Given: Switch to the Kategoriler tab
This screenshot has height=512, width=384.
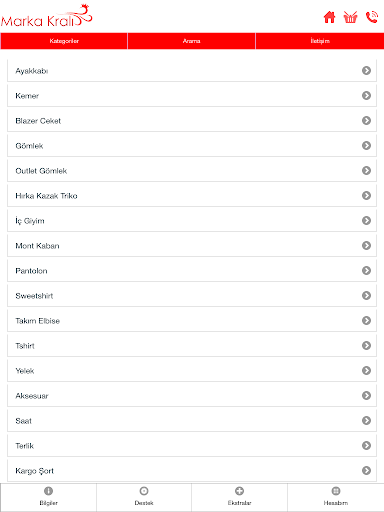Looking at the screenshot, I should [64, 41].
